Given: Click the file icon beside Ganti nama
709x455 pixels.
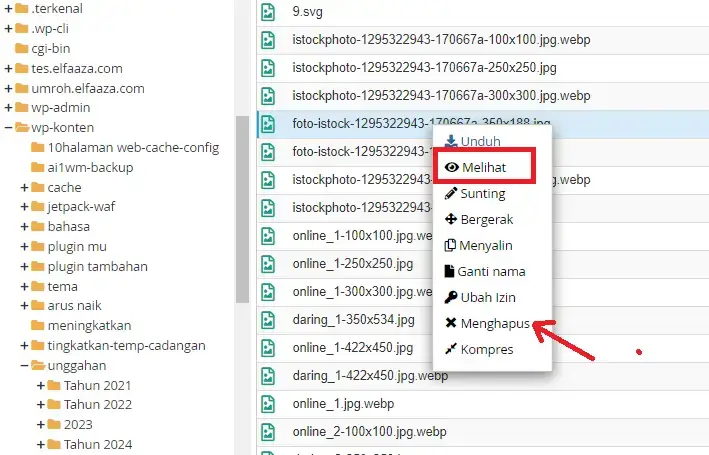Looking at the screenshot, I should [449, 271].
